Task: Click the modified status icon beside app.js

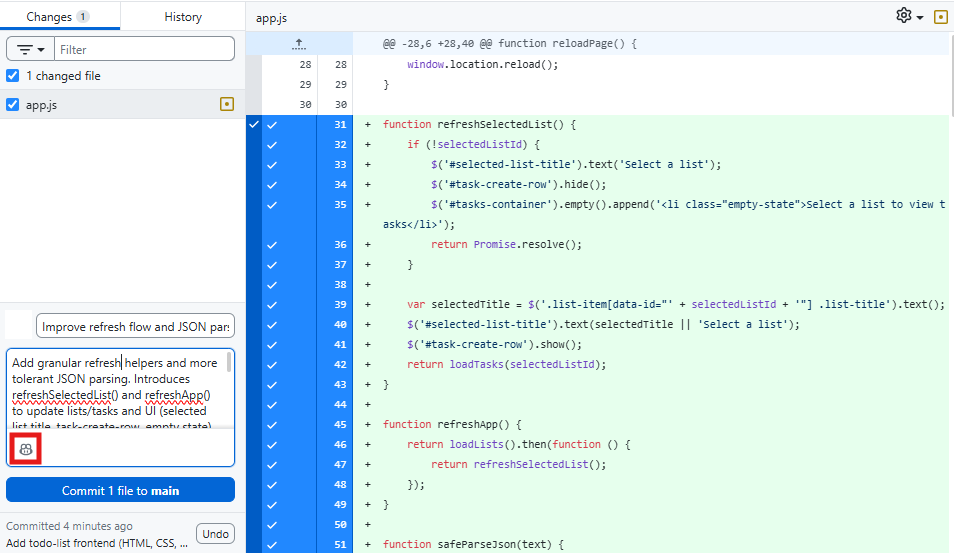Action: click(x=226, y=104)
